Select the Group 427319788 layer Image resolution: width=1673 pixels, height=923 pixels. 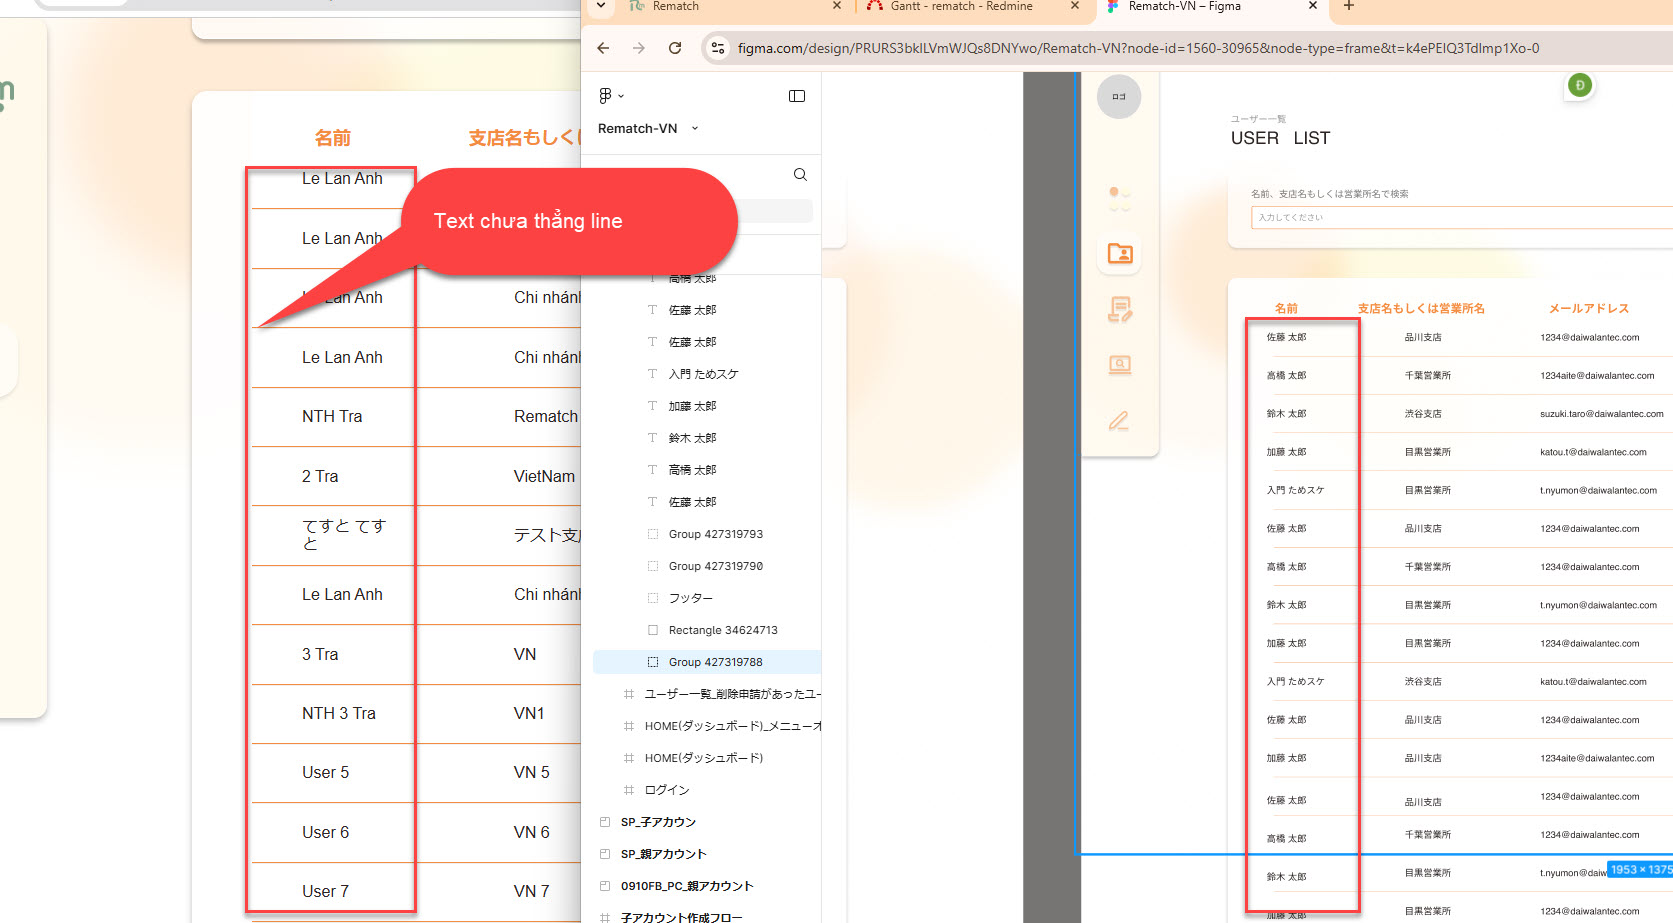tap(715, 662)
